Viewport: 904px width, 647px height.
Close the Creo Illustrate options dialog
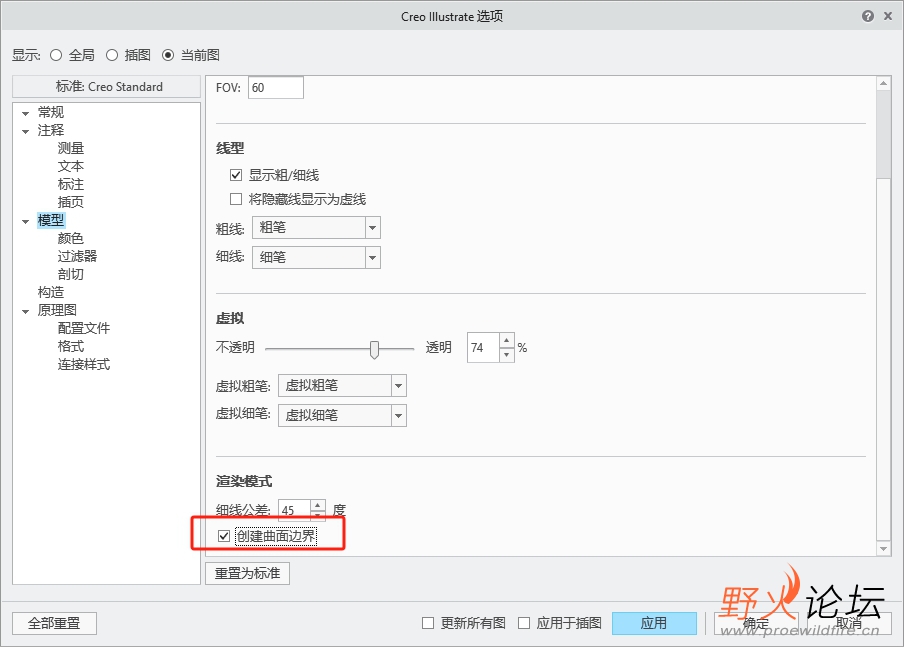888,16
